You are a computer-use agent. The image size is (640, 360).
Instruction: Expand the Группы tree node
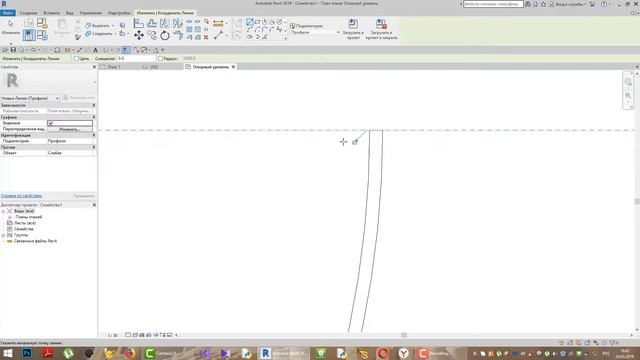(3, 236)
